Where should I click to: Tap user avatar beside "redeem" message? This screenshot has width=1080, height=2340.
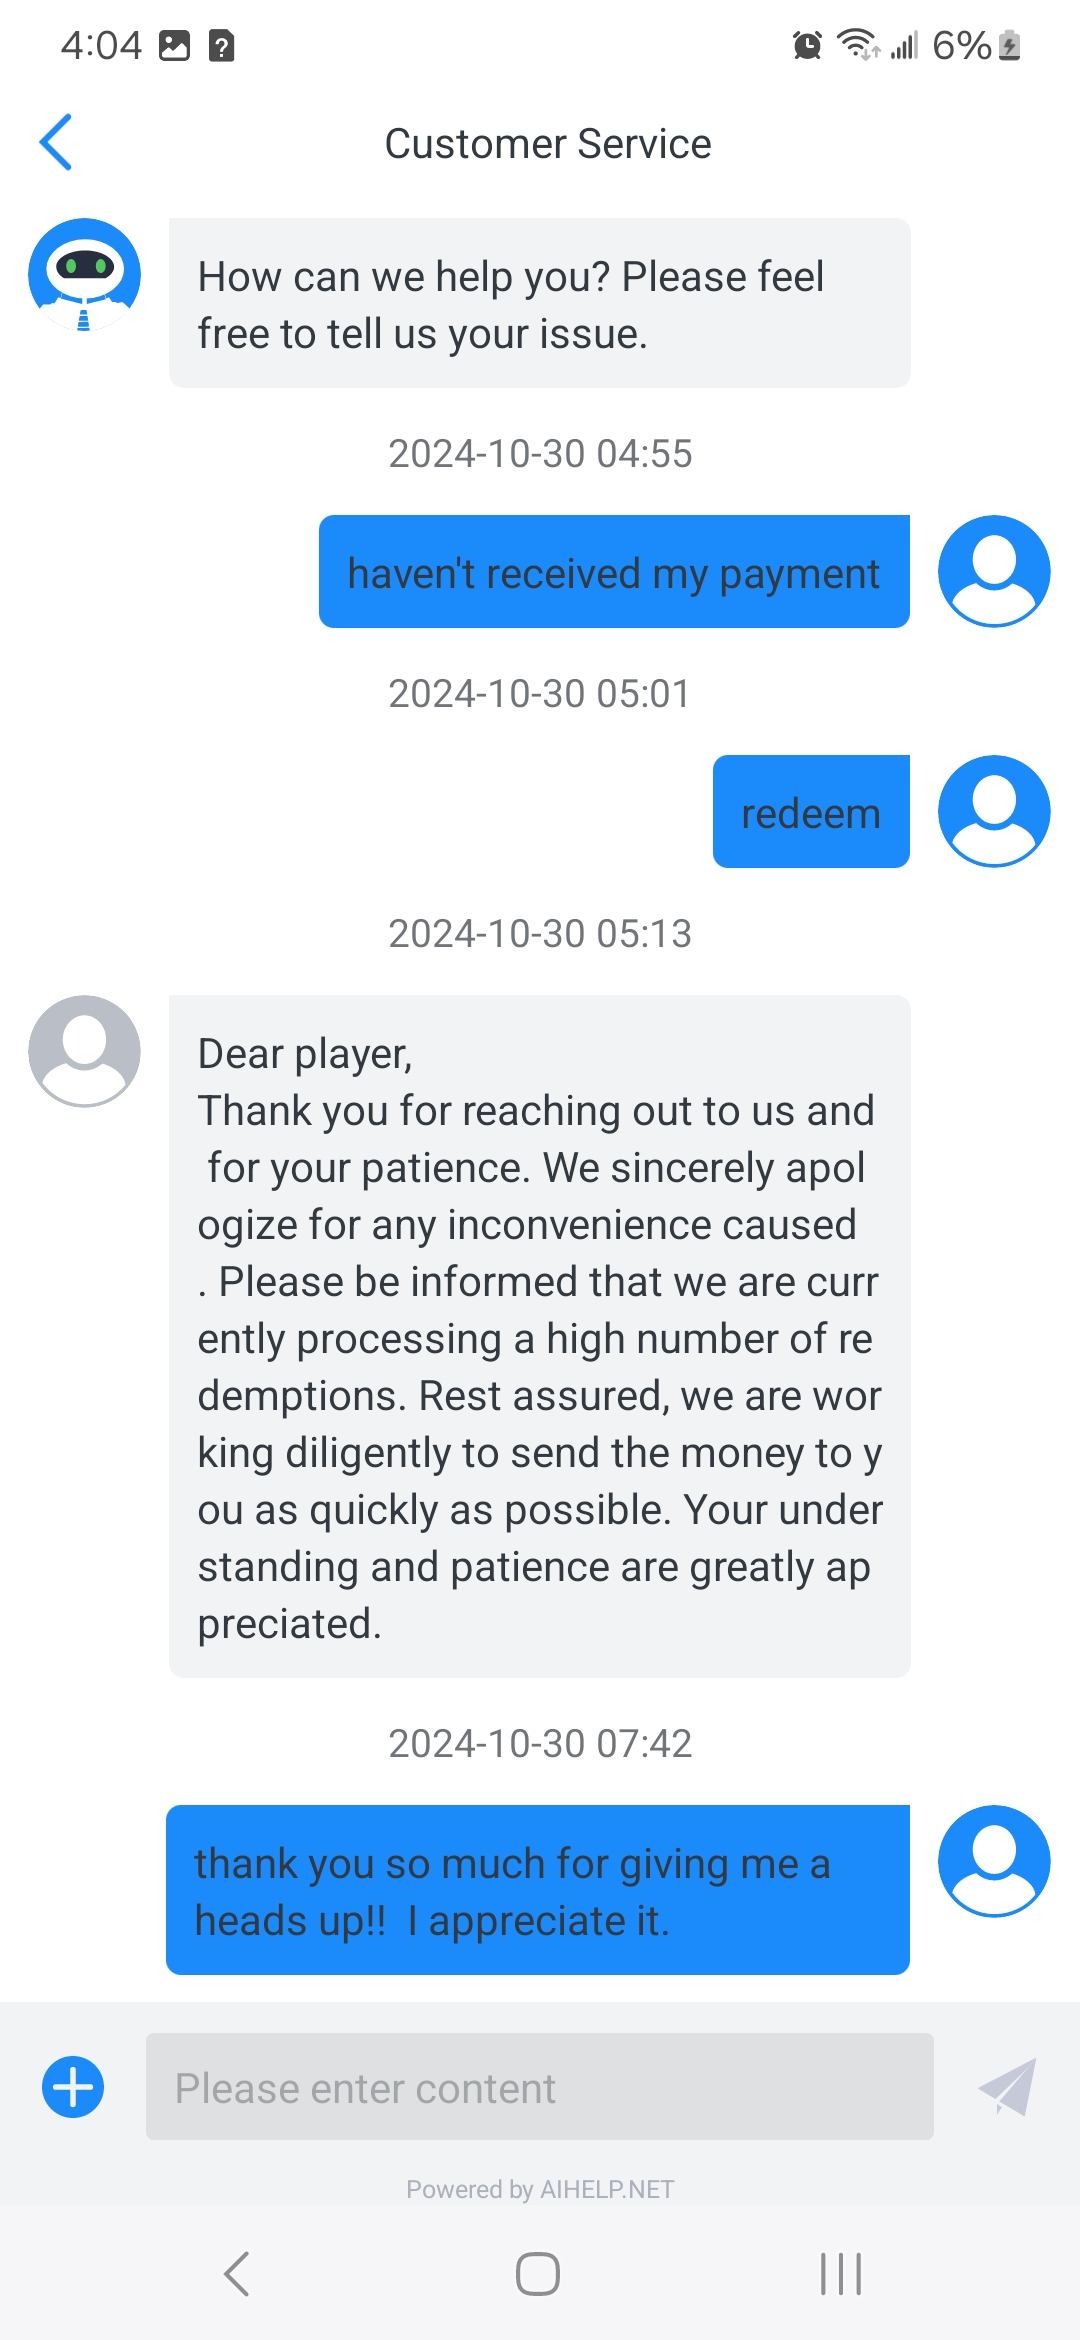pyautogui.click(x=994, y=811)
